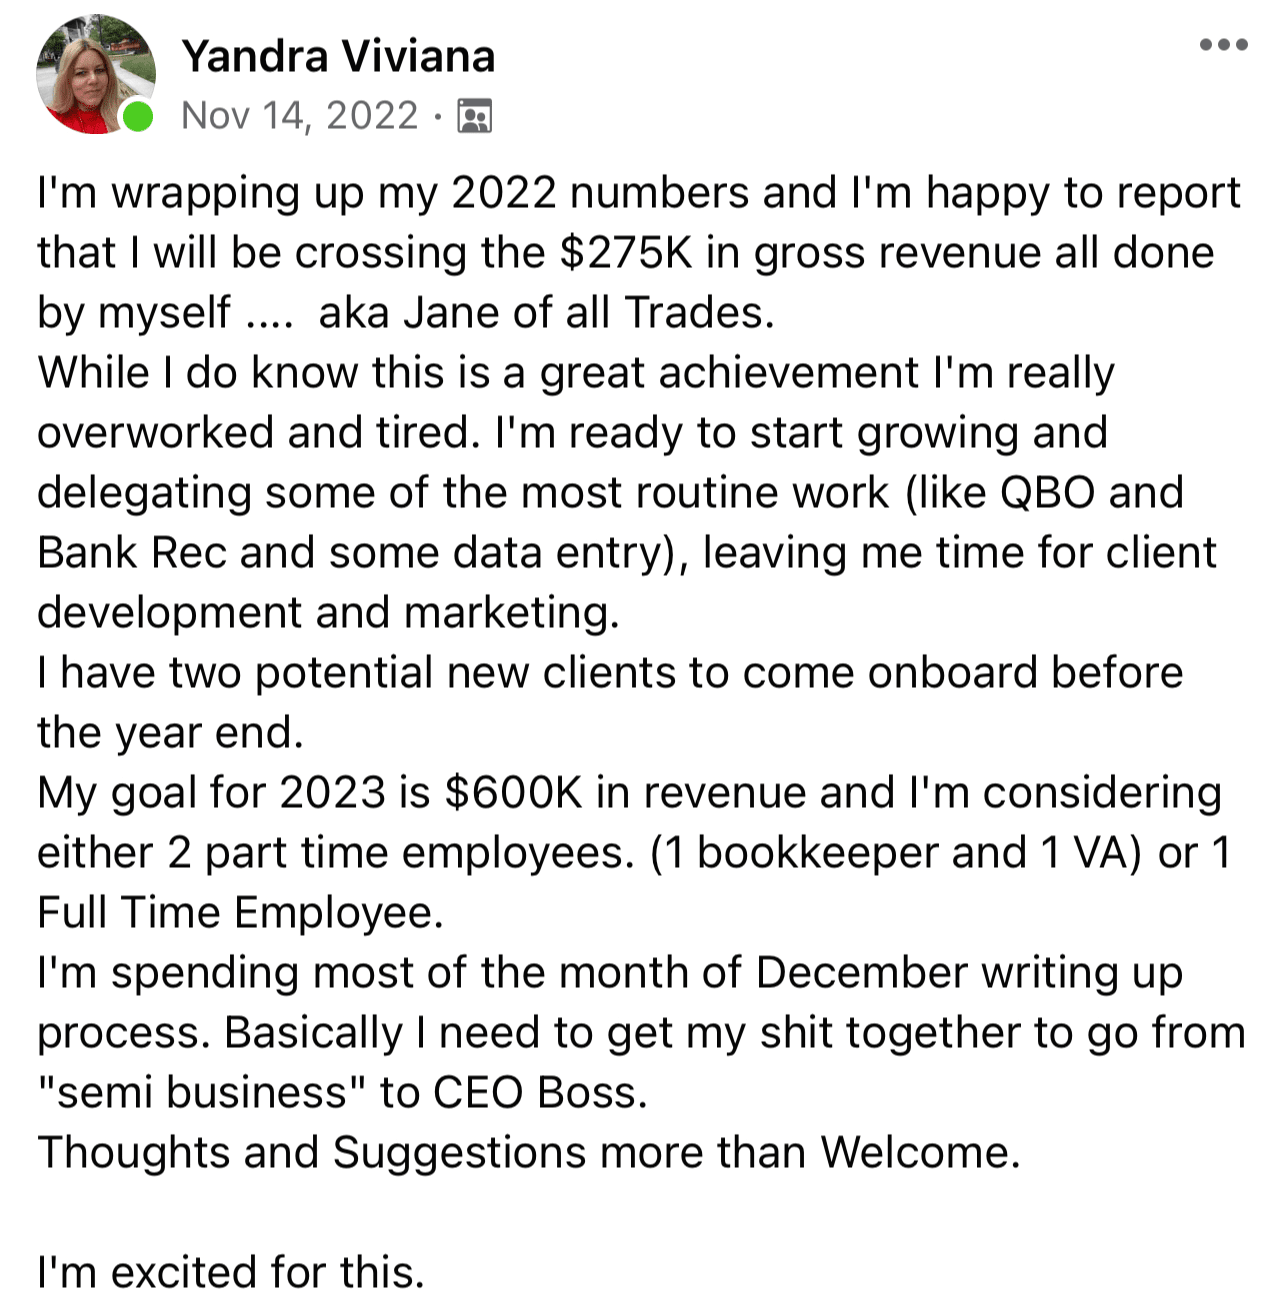Click the "the year end." text line
1284x1303 pixels.
click(170, 733)
